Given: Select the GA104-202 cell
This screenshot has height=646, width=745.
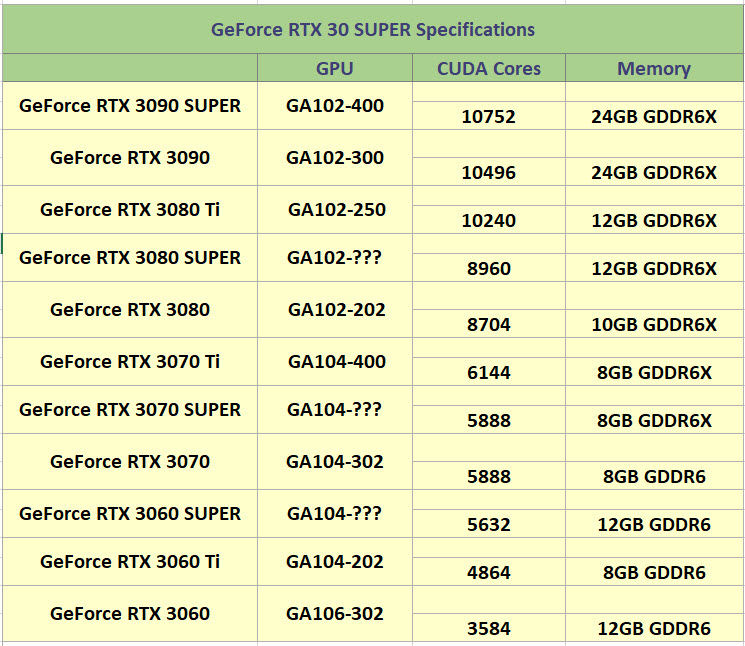Looking at the screenshot, I should pyautogui.click(x=334, y=561).
